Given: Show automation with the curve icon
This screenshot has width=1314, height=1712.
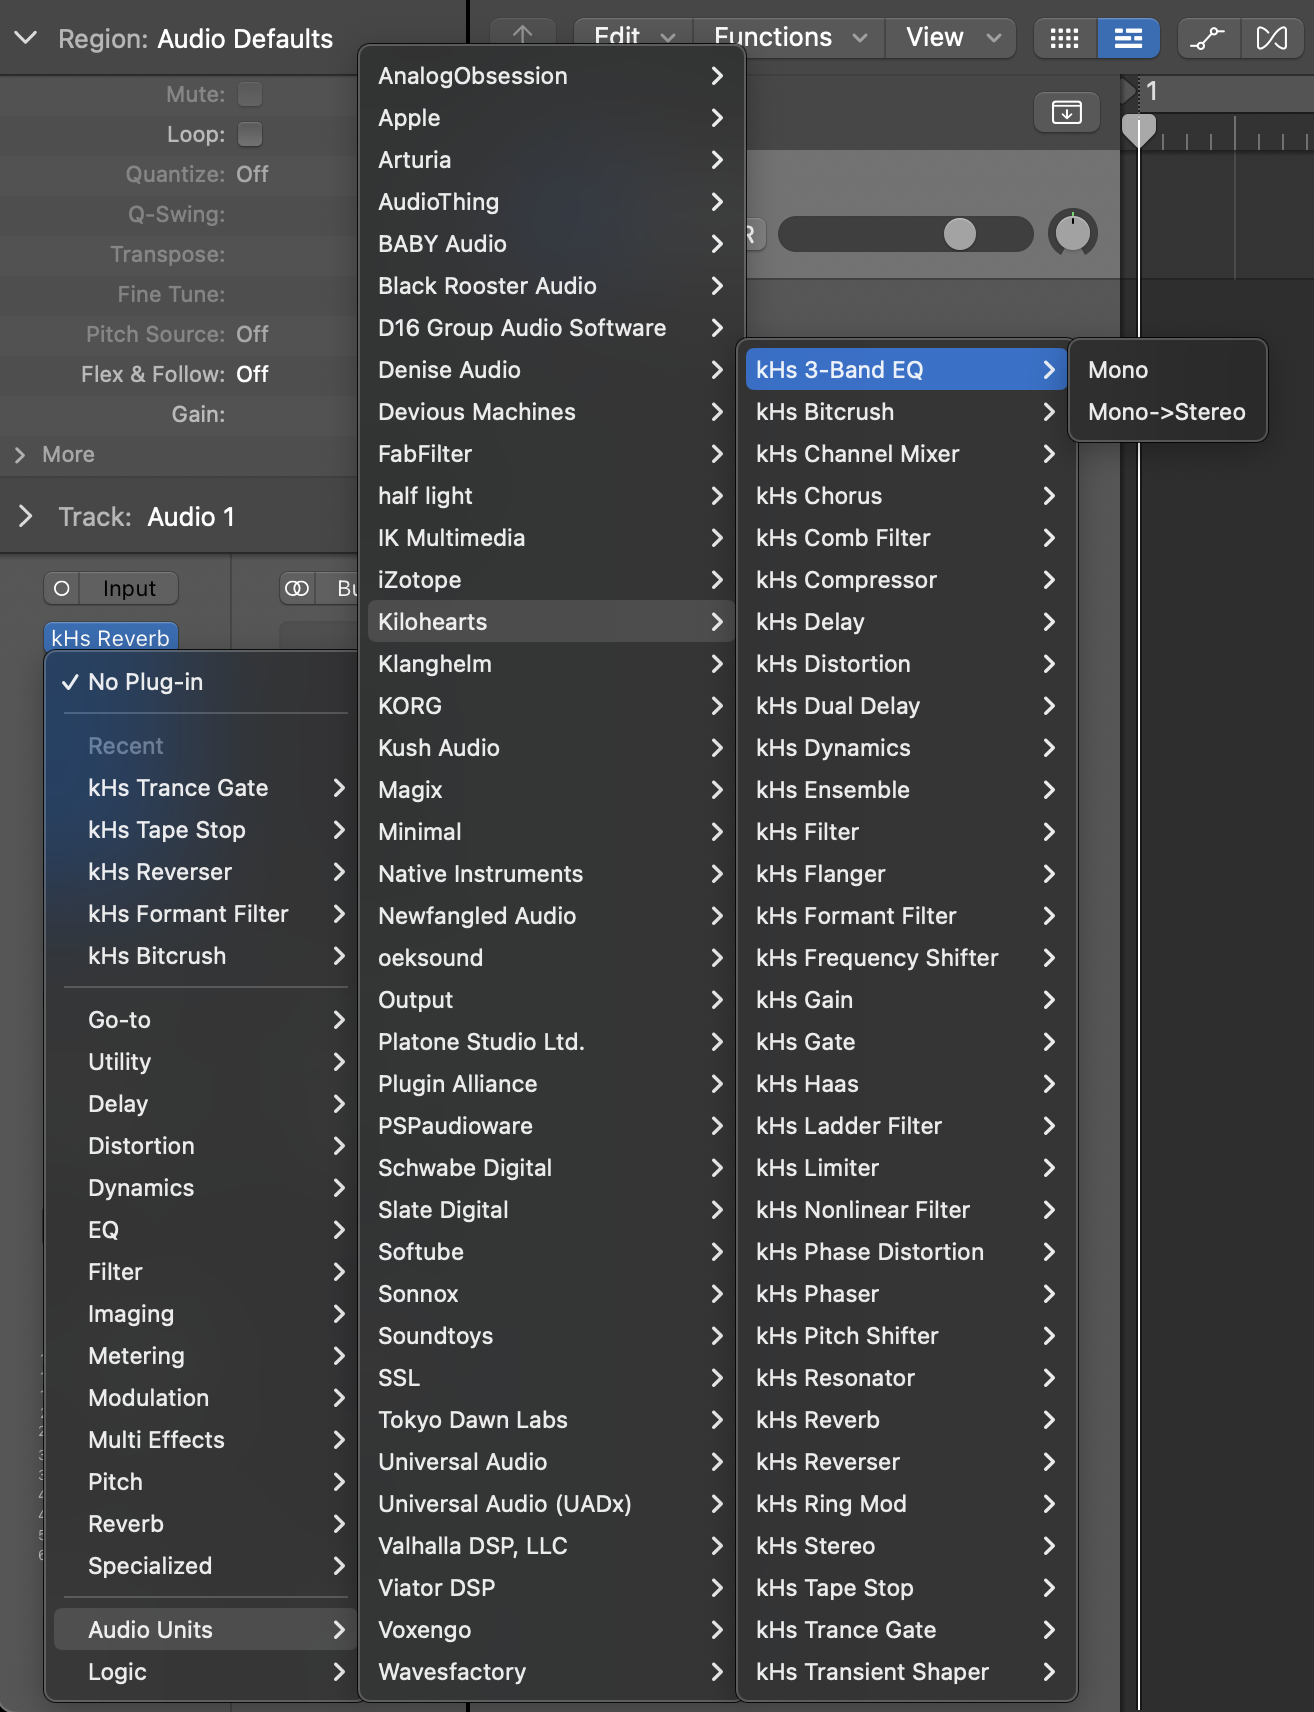Looking at the screenshot, I should coord(1208,38).
